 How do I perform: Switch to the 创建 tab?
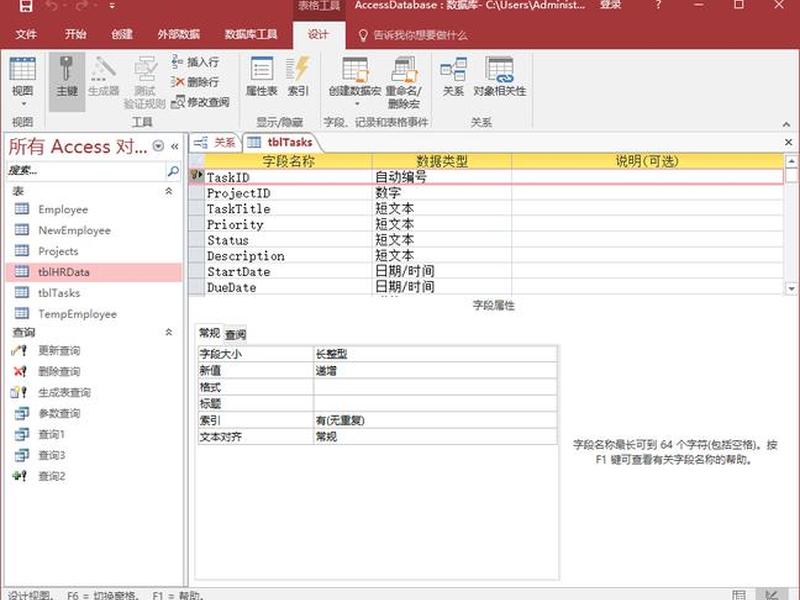coord(121,34)
